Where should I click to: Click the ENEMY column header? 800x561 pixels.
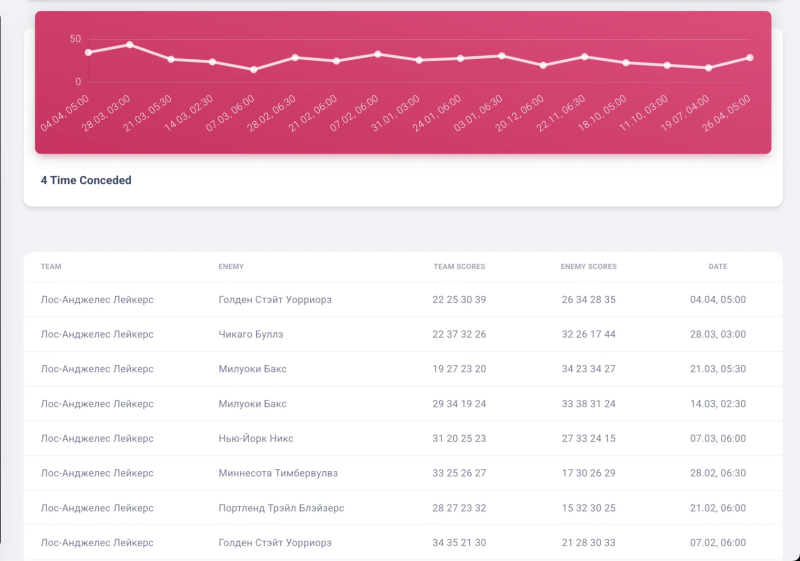pyautogui.click(x=231, y=267)
